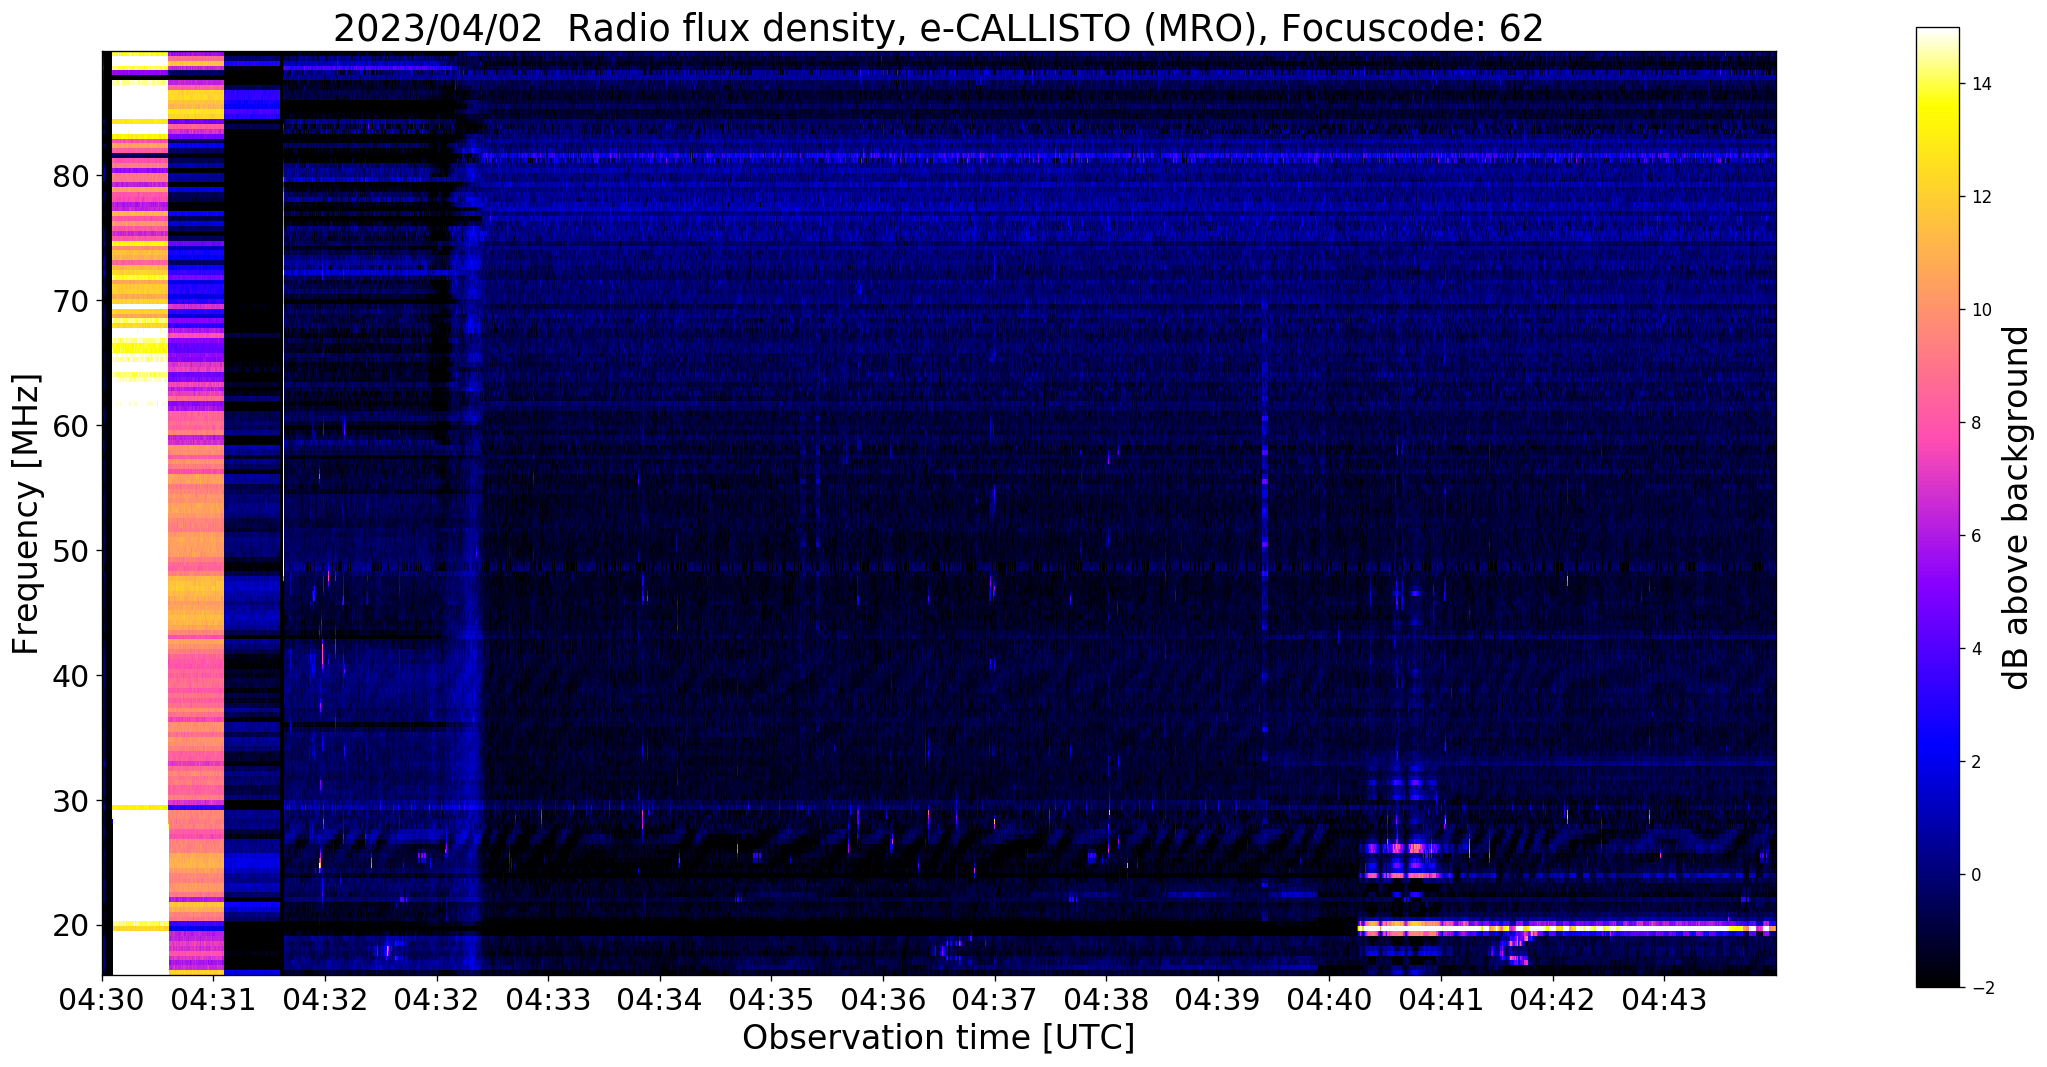Click the 04:31 time tick label

213,999
